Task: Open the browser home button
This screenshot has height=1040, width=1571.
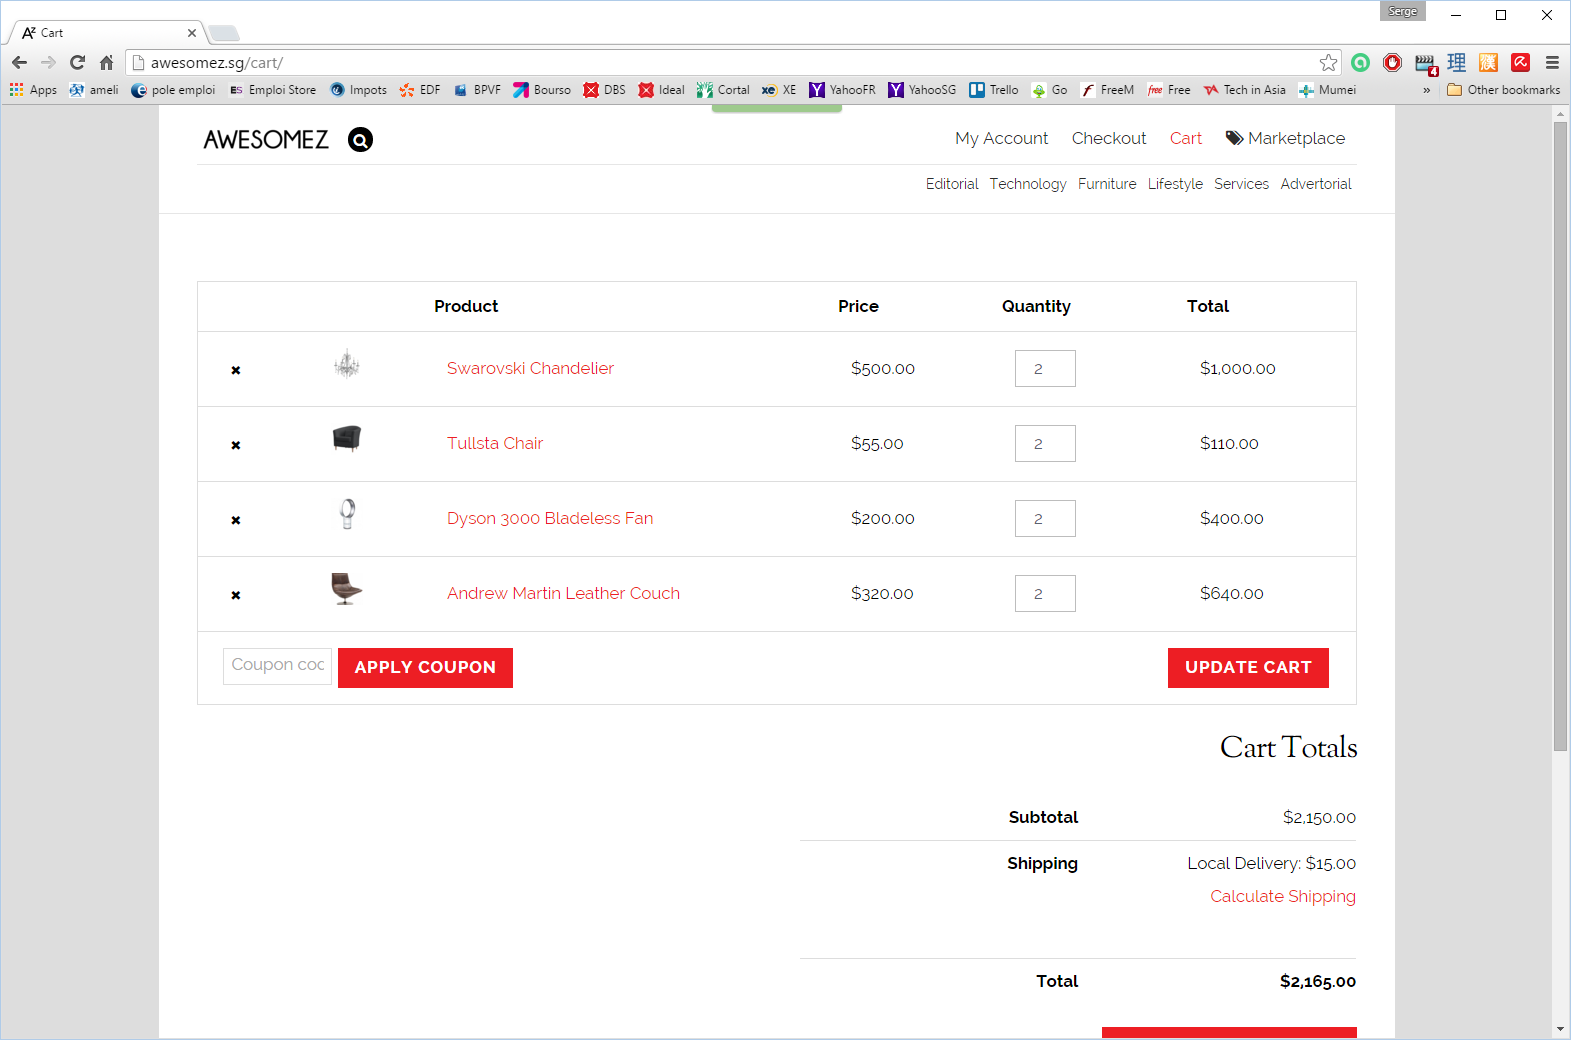Action: pyautogui.click(x=106, y=62)
